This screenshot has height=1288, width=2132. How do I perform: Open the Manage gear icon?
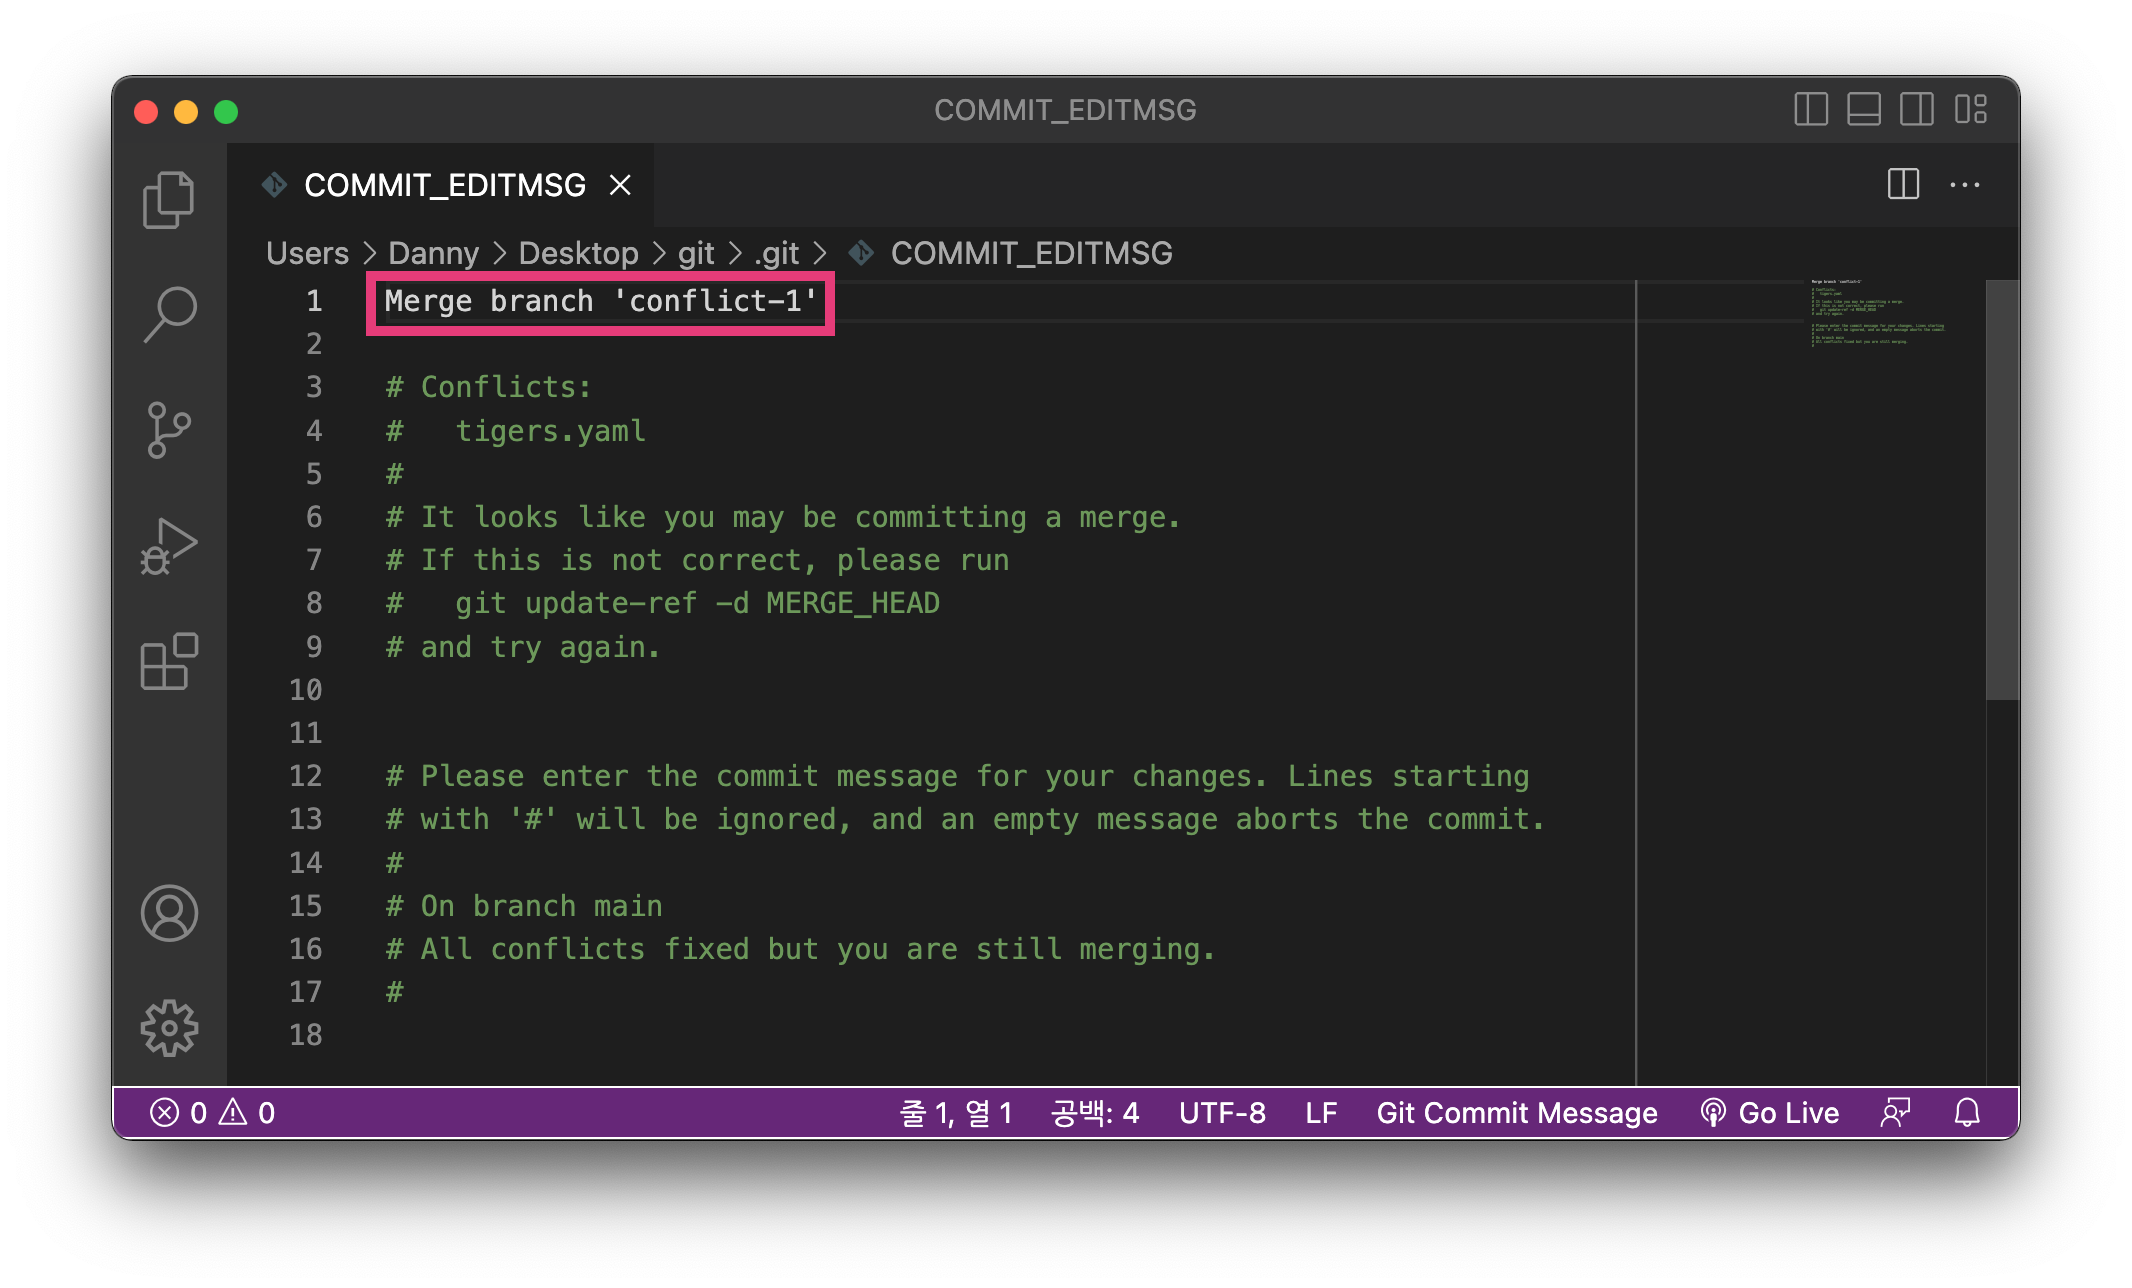pos(169,1028)
